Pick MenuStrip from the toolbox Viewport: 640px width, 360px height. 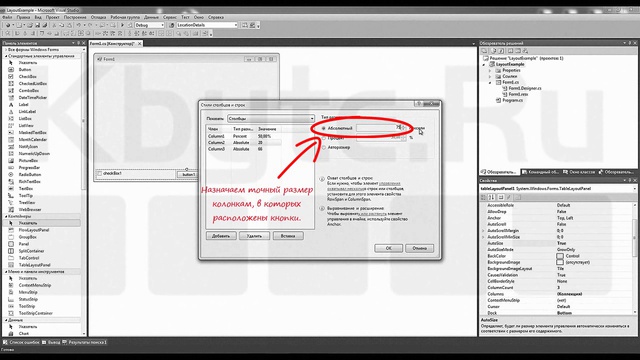coord(28,292)
